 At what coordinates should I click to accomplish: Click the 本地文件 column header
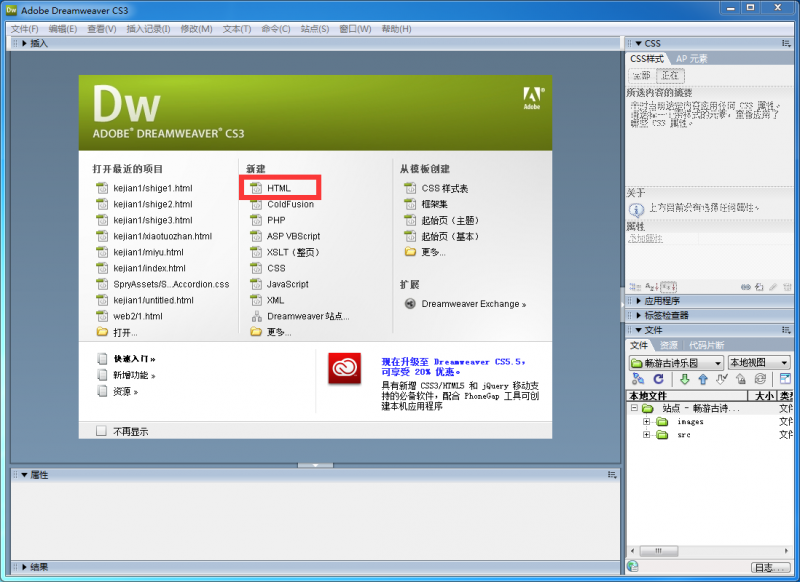coord(687,396)
